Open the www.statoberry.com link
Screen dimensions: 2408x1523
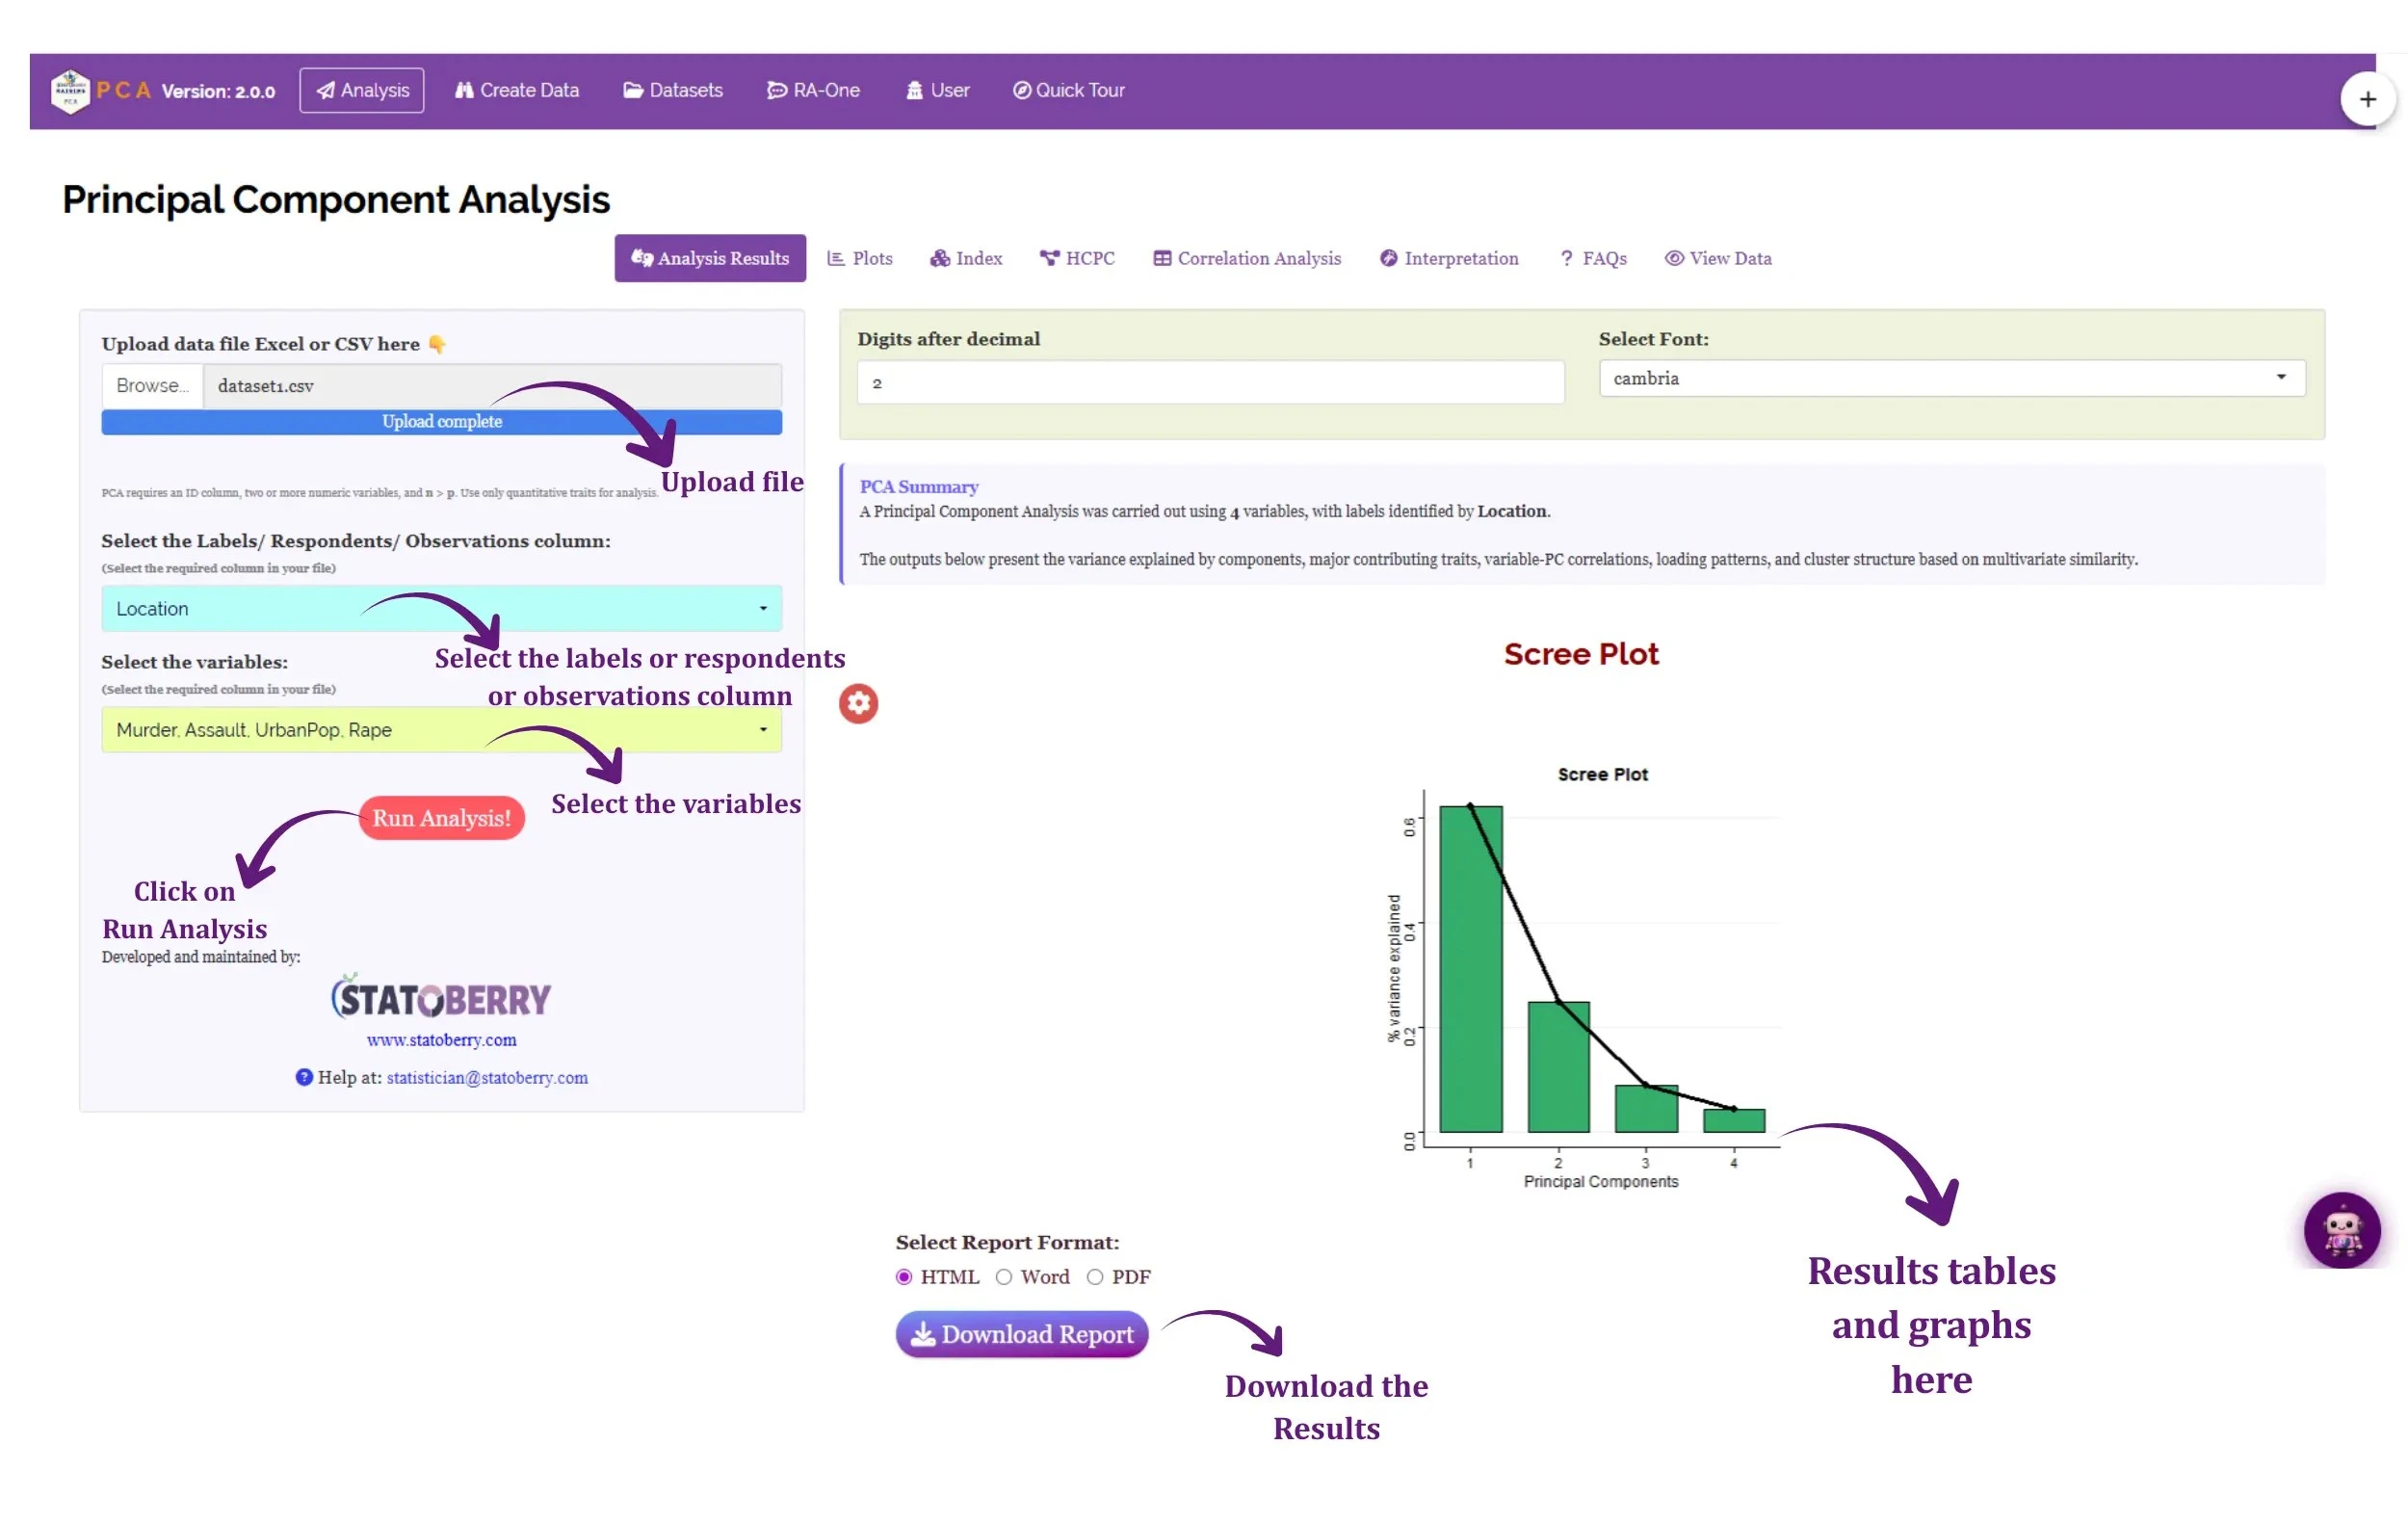[441, 1040]
